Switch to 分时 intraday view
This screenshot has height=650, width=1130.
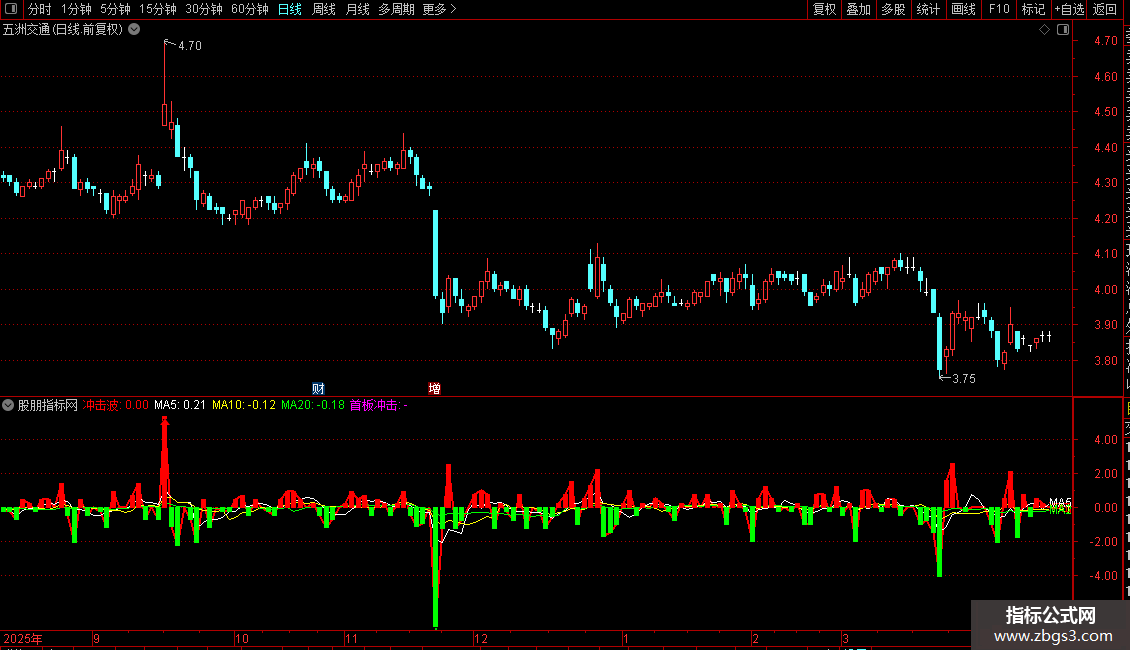click(40, 9)
